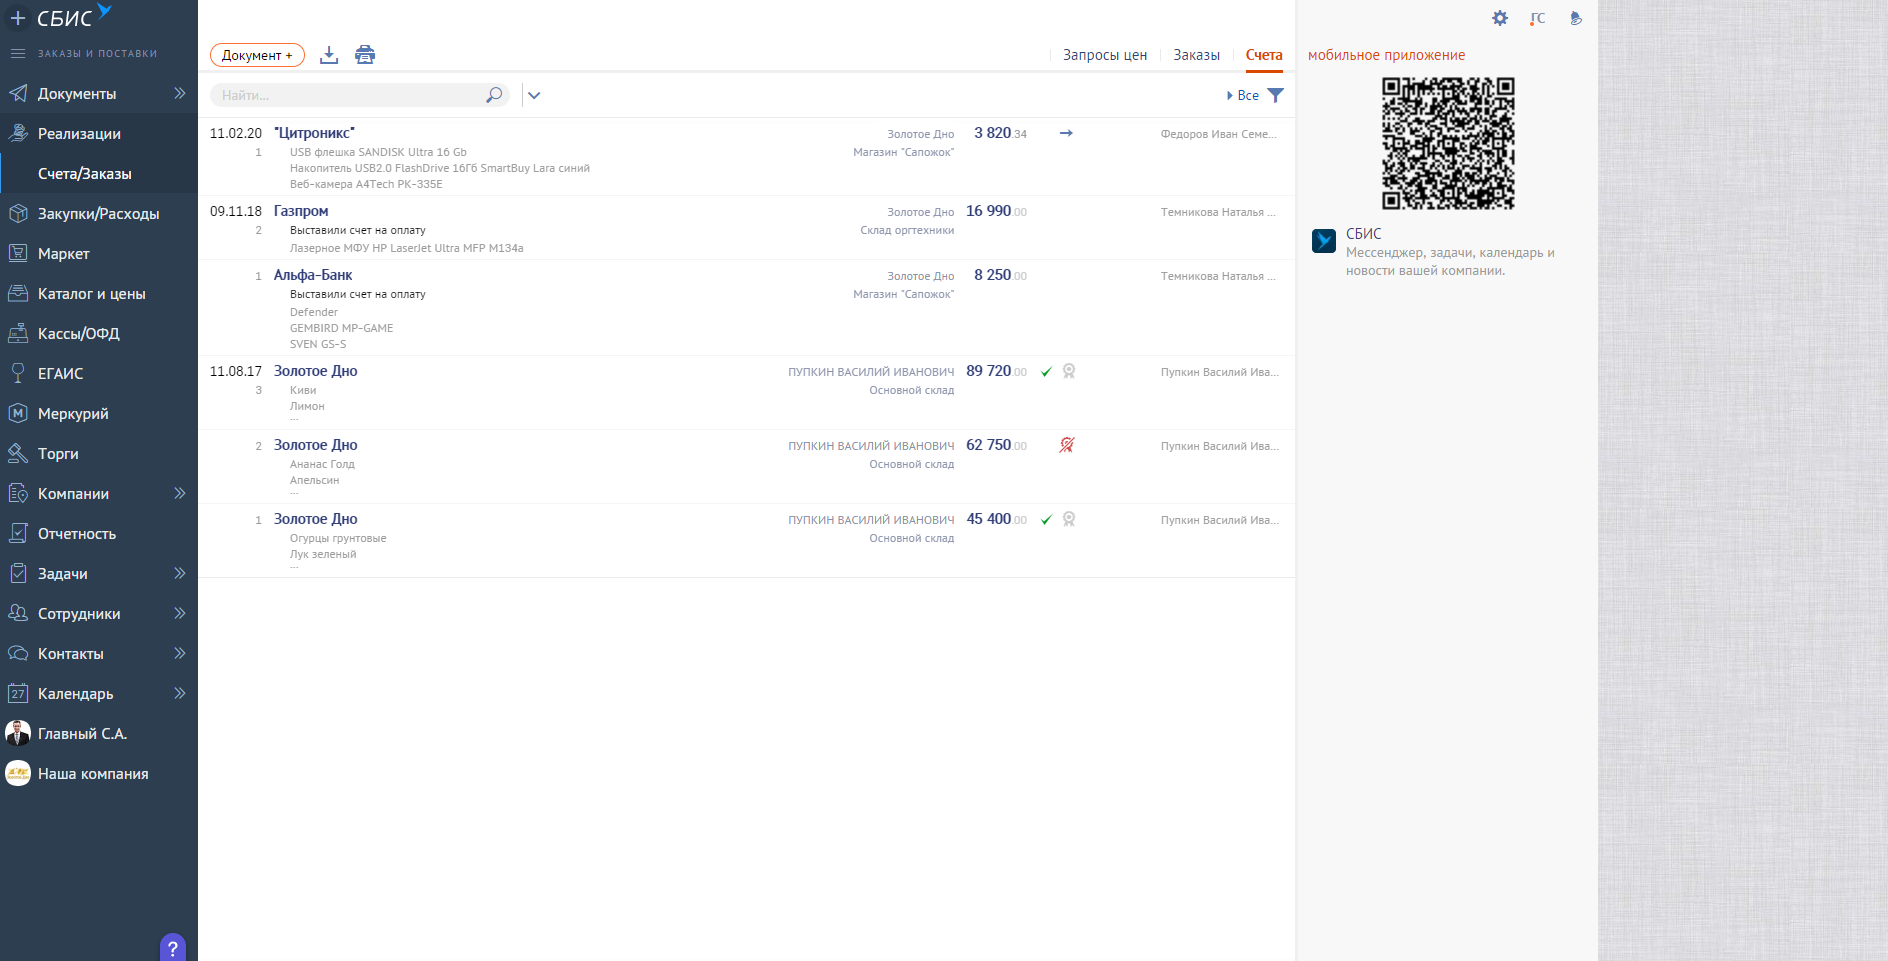Click the printer icon in toolbar
The width and height of the screenshot is (1888, 961).
365,55
